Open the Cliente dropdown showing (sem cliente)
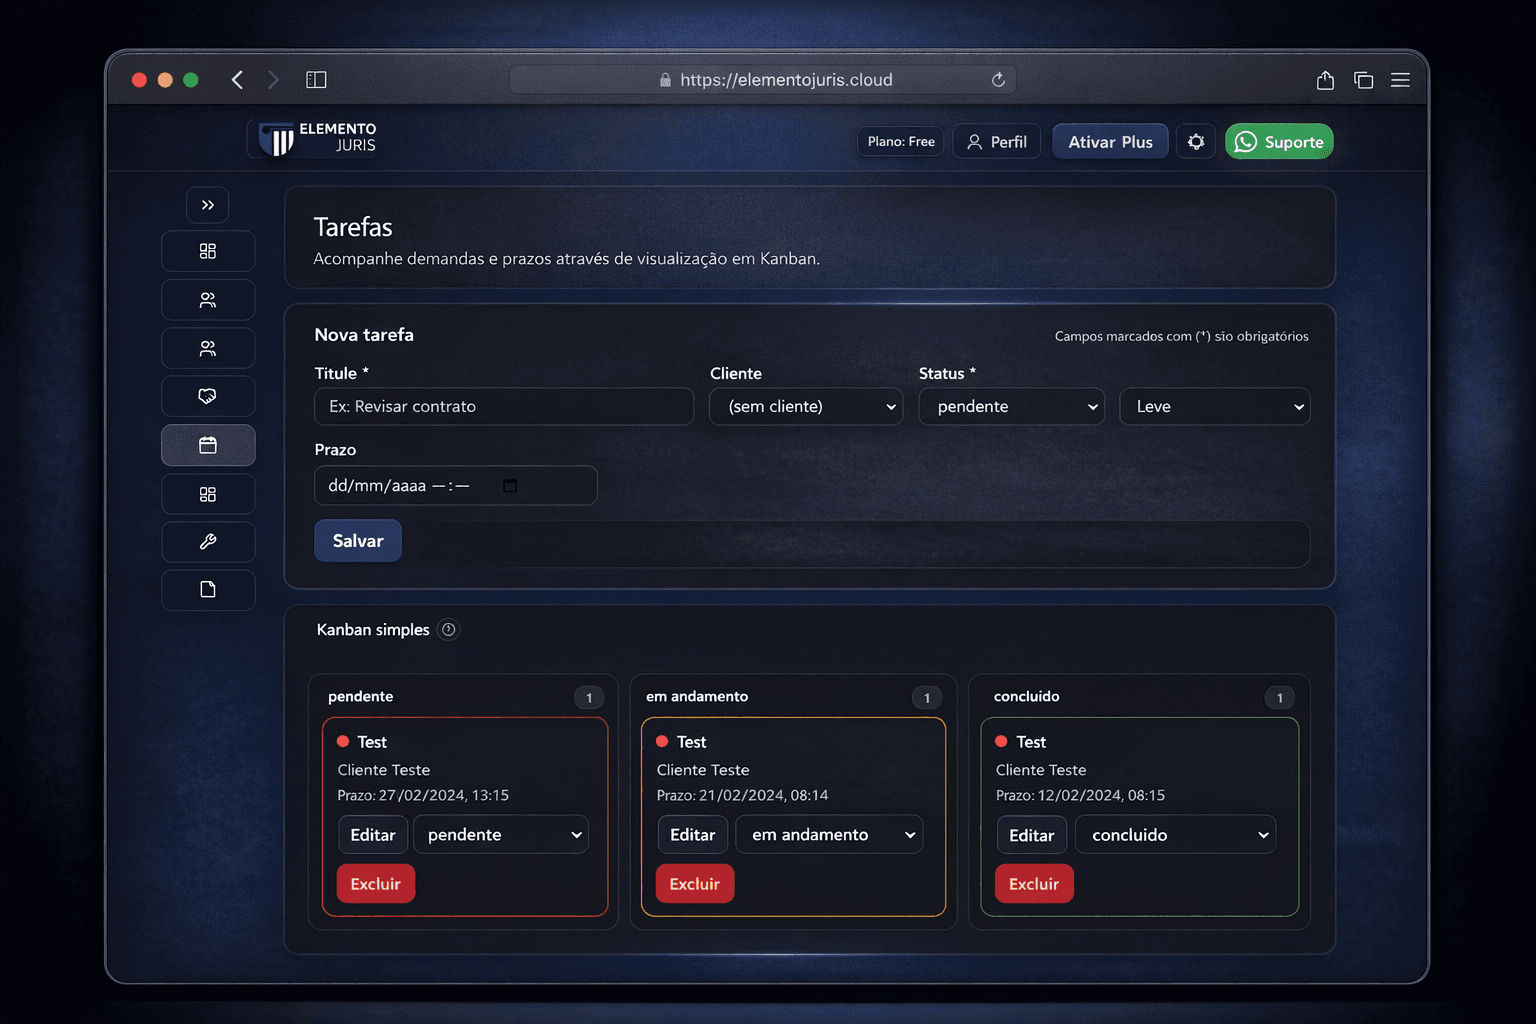Image resolution: width=1536 pixels, height=1024 pixels. (x=806, y=407)
